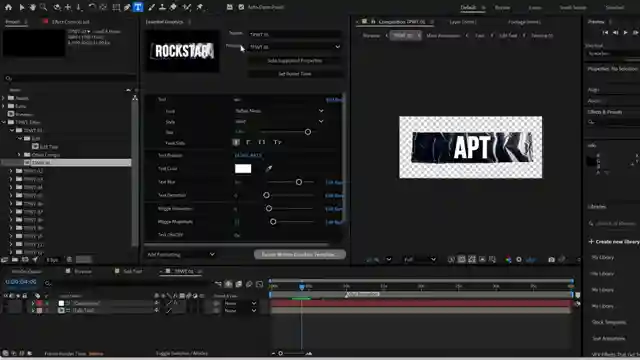Click Preview first frame button
The image size is (640, 360).
(605, 32)
